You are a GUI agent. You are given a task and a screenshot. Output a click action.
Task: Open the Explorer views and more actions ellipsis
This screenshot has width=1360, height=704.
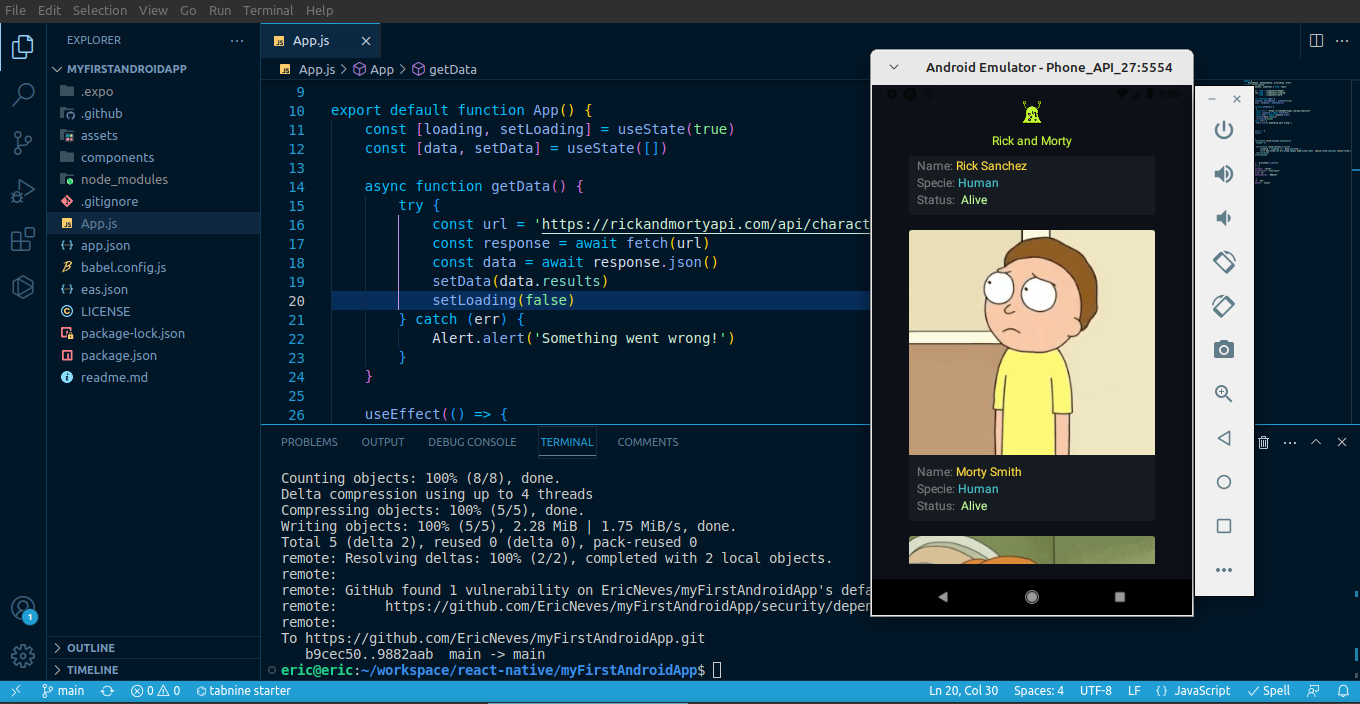click(x=237, y=41)
